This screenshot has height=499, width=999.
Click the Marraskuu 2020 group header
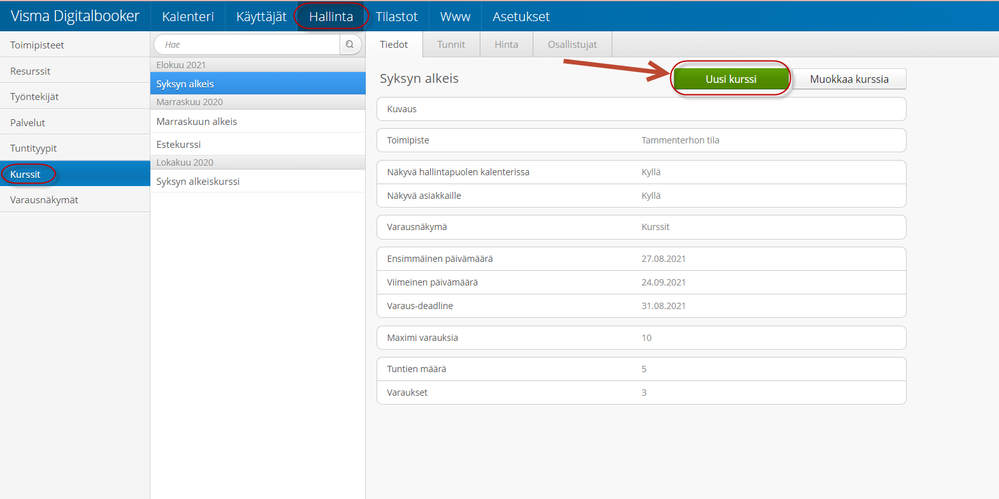[x=258, y=102]
